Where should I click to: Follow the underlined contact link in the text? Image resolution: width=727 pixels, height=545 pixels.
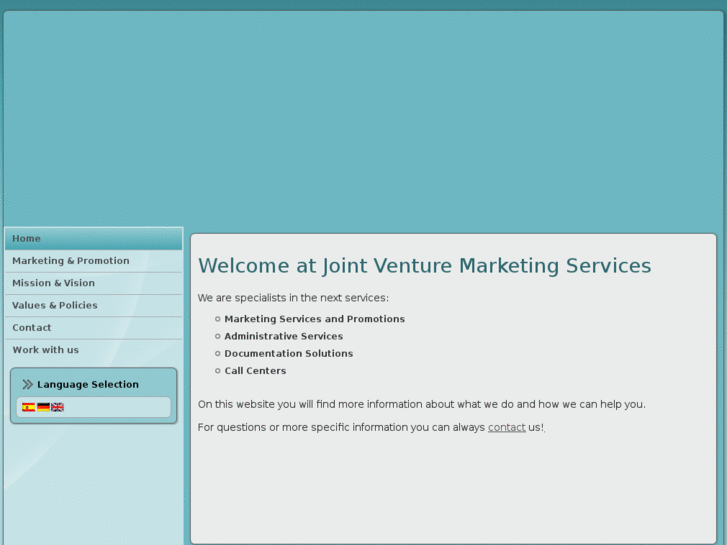506,427
